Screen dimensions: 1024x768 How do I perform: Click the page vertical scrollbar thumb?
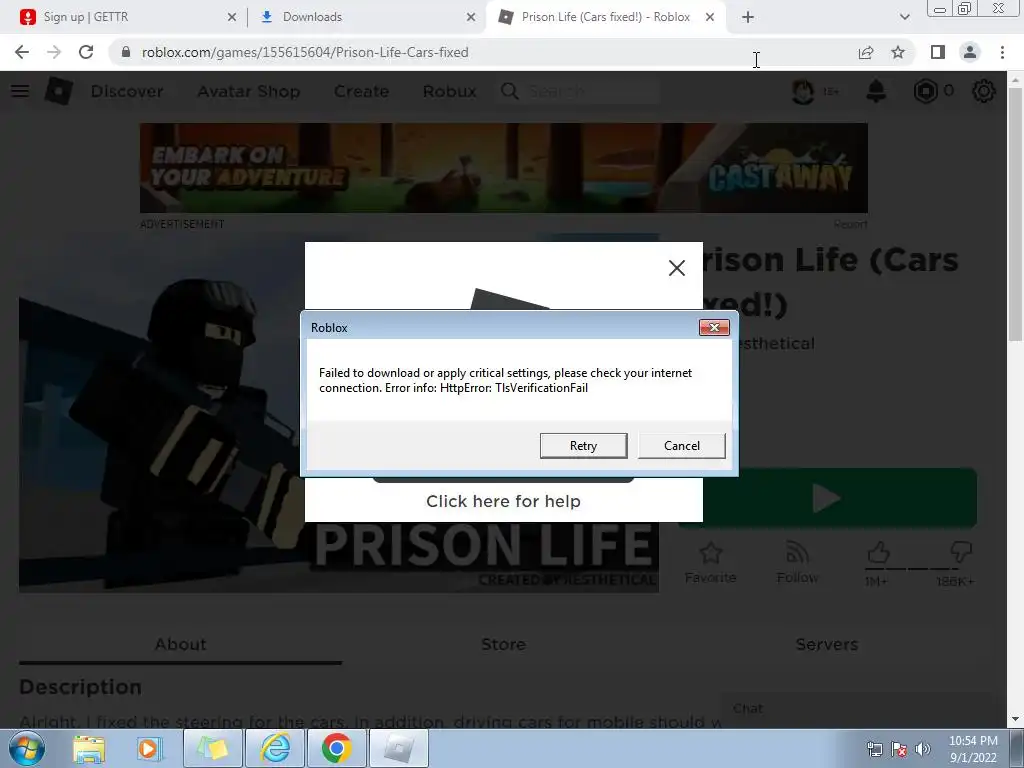1015,216
